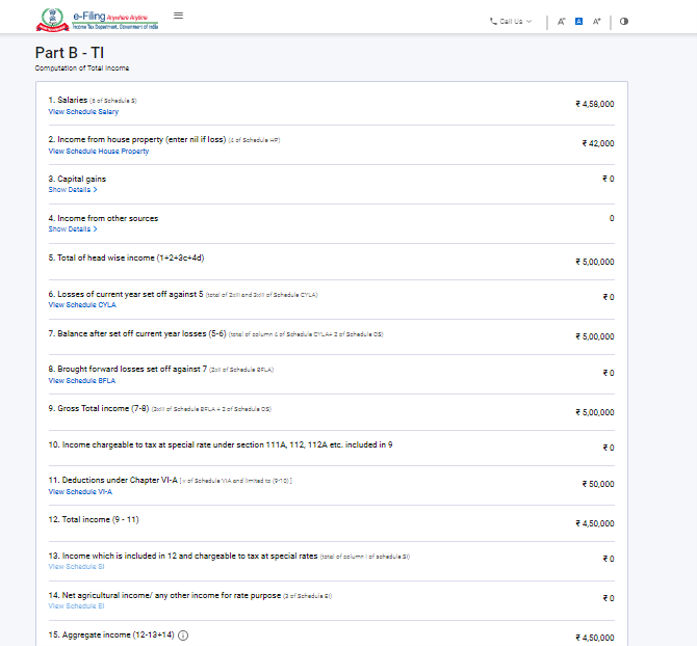
Task: Open View Schedule Salary link
Action: click(83, 112)
